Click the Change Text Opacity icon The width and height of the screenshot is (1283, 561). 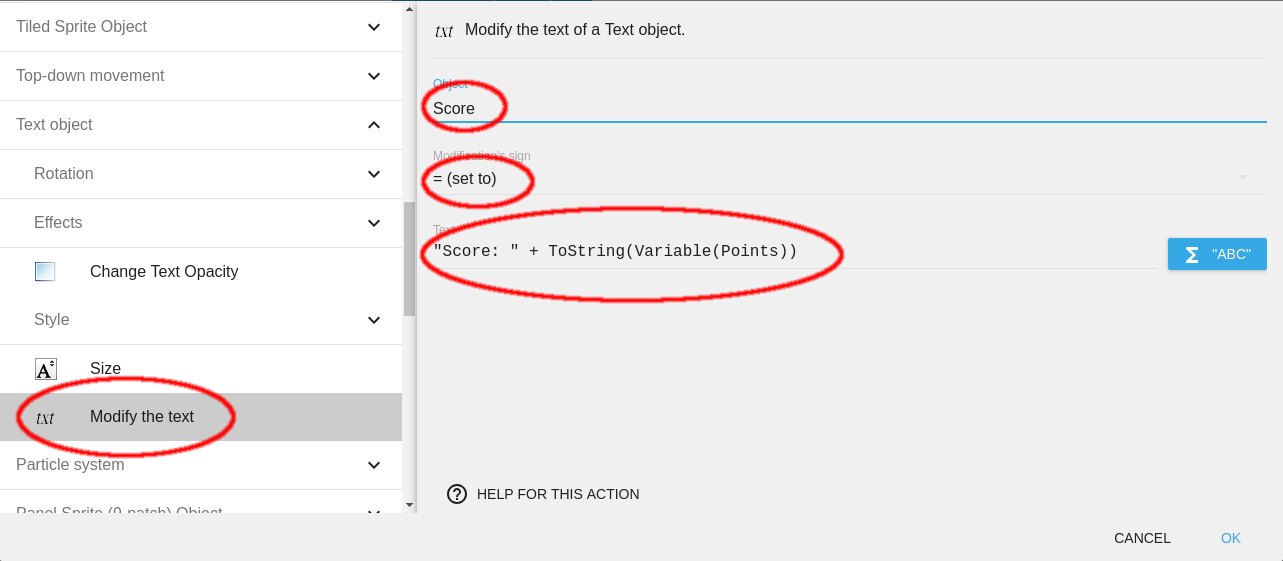point(45,272)
